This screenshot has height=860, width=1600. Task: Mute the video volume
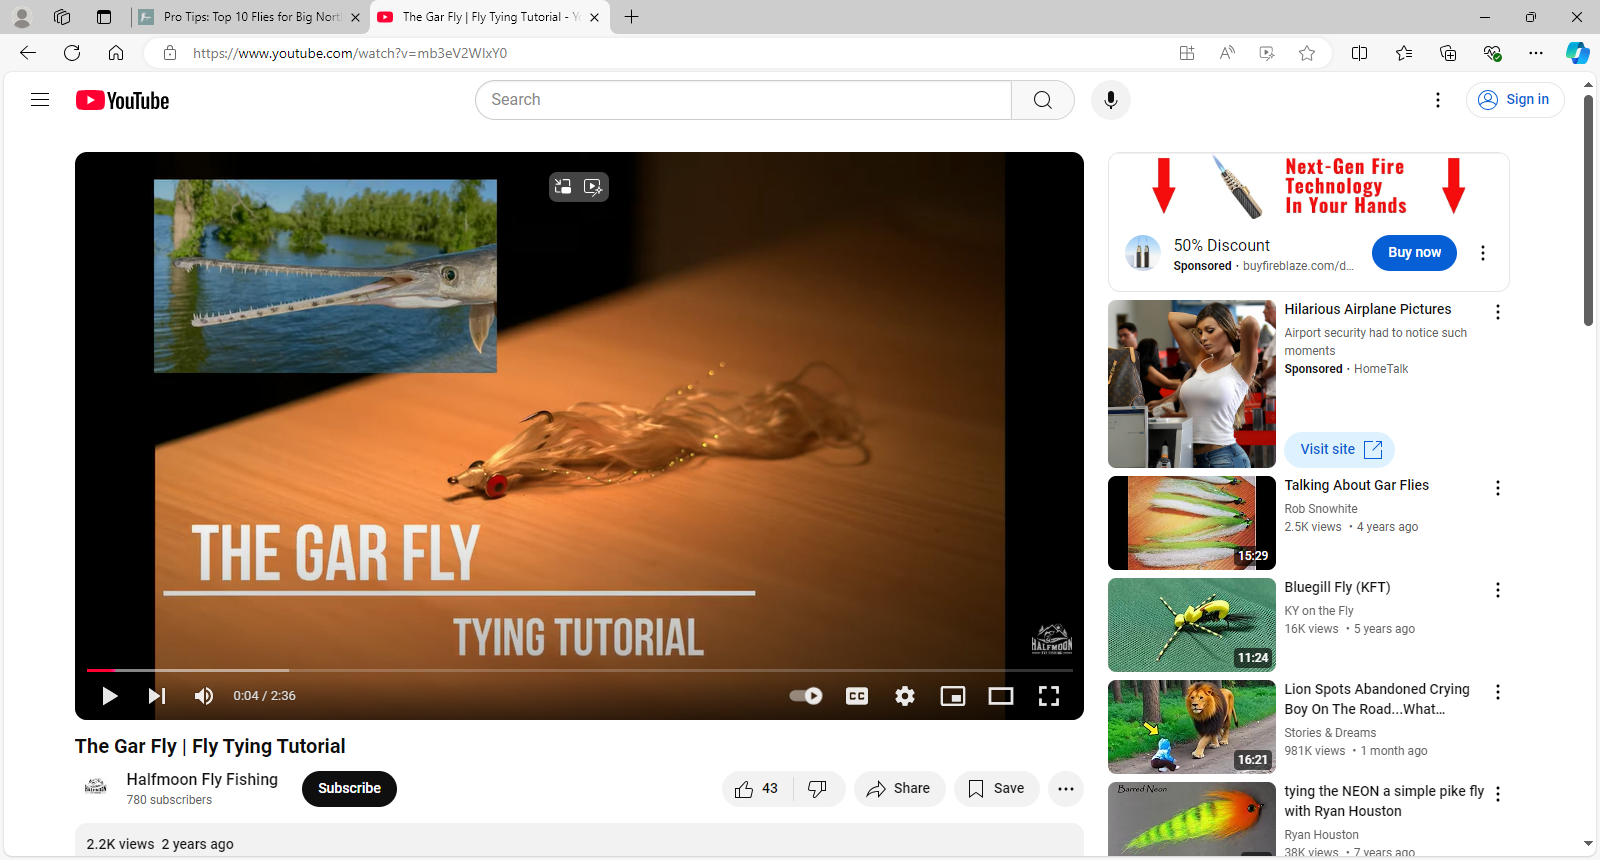click(x=204, y=696)
